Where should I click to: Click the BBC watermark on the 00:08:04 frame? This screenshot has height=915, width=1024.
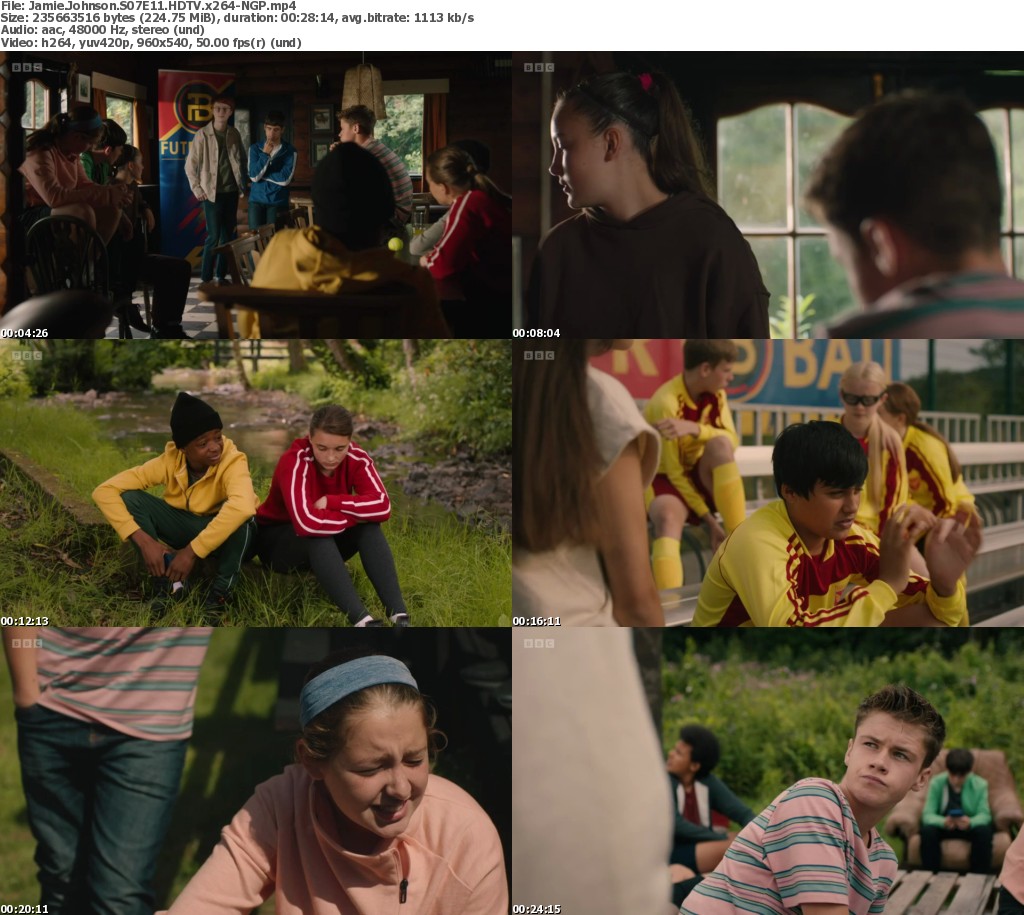(539, 67)
